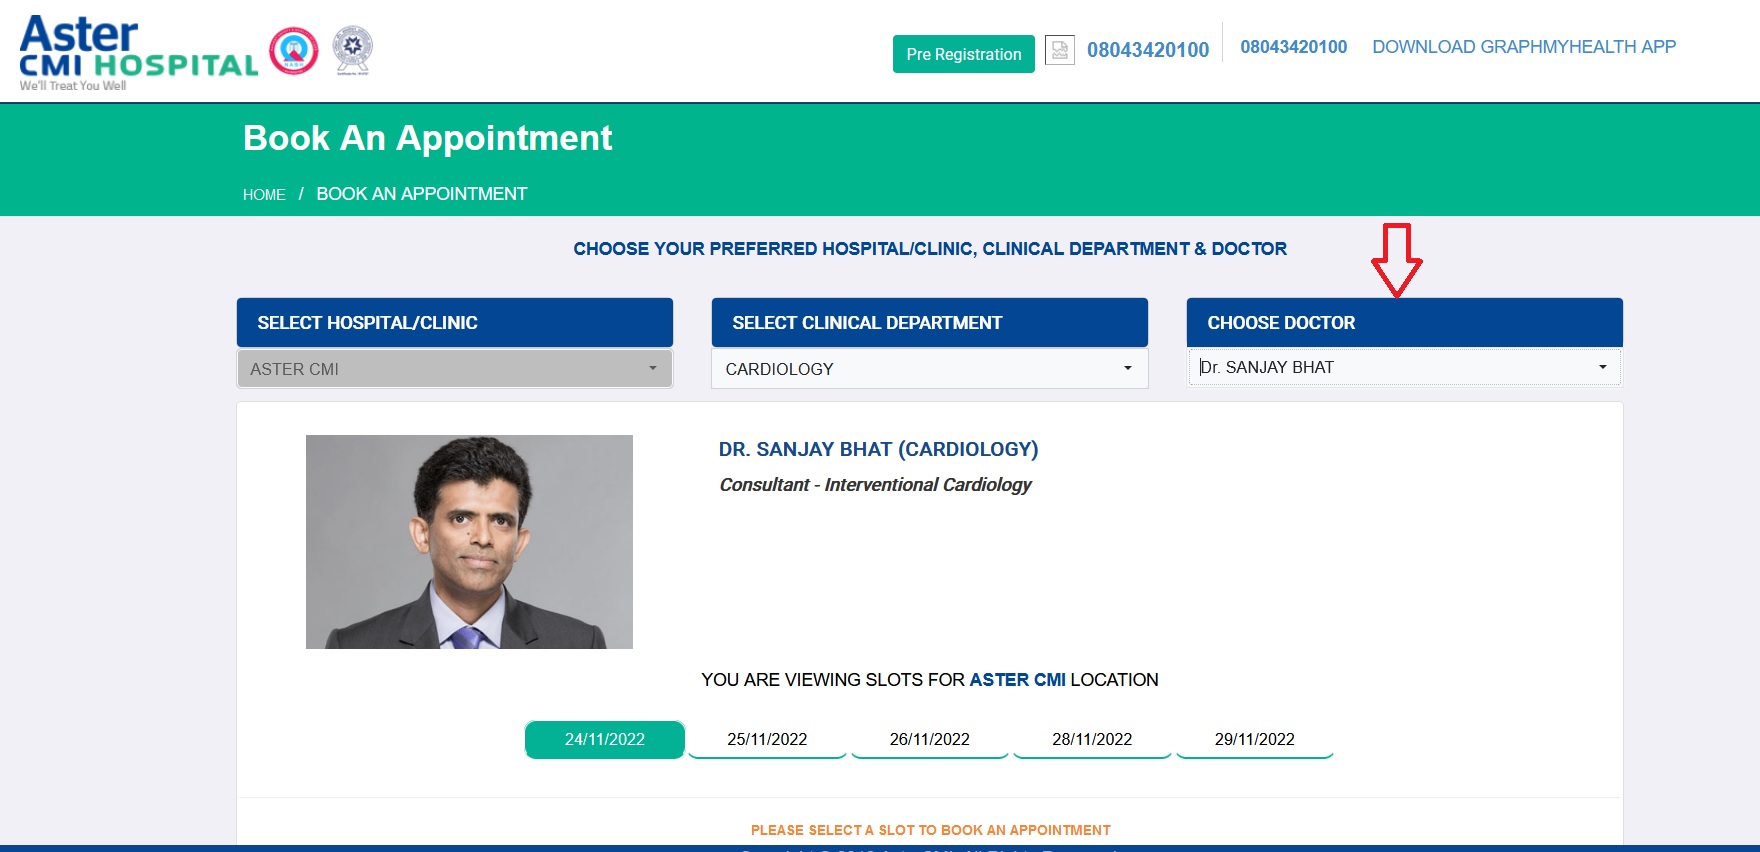Open Download GraphMyHealth App link
Image resolution: width=1760 pixels, height=852 pixels.
tap(1523, 47)
